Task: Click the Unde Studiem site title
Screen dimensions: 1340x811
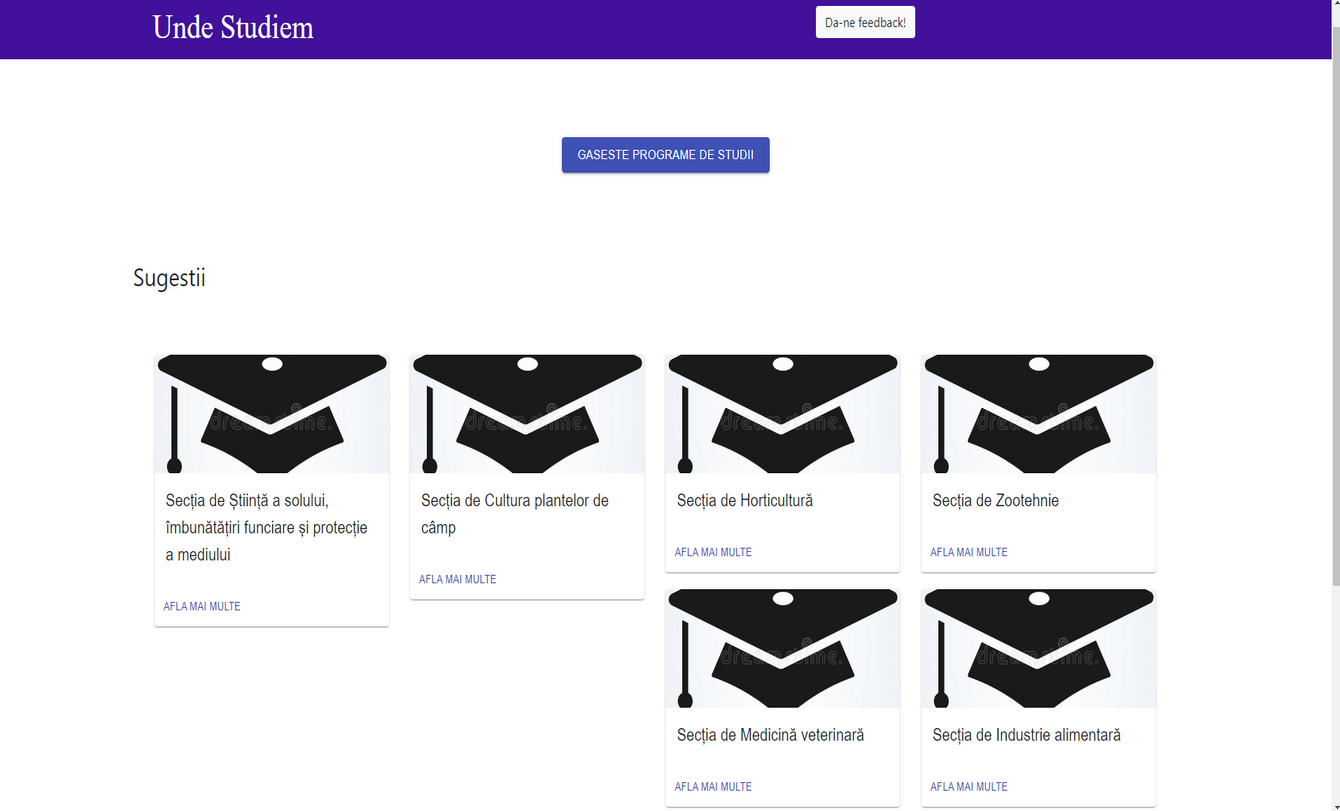Action: 233,27
